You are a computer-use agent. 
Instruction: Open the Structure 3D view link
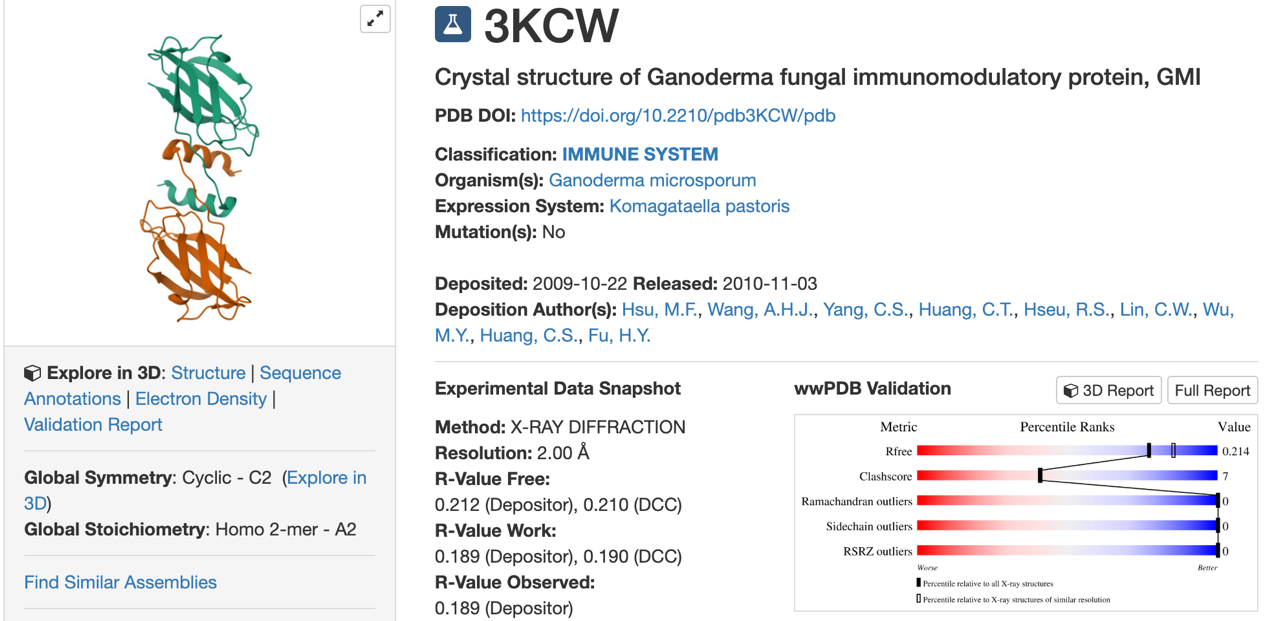(208, 373)
